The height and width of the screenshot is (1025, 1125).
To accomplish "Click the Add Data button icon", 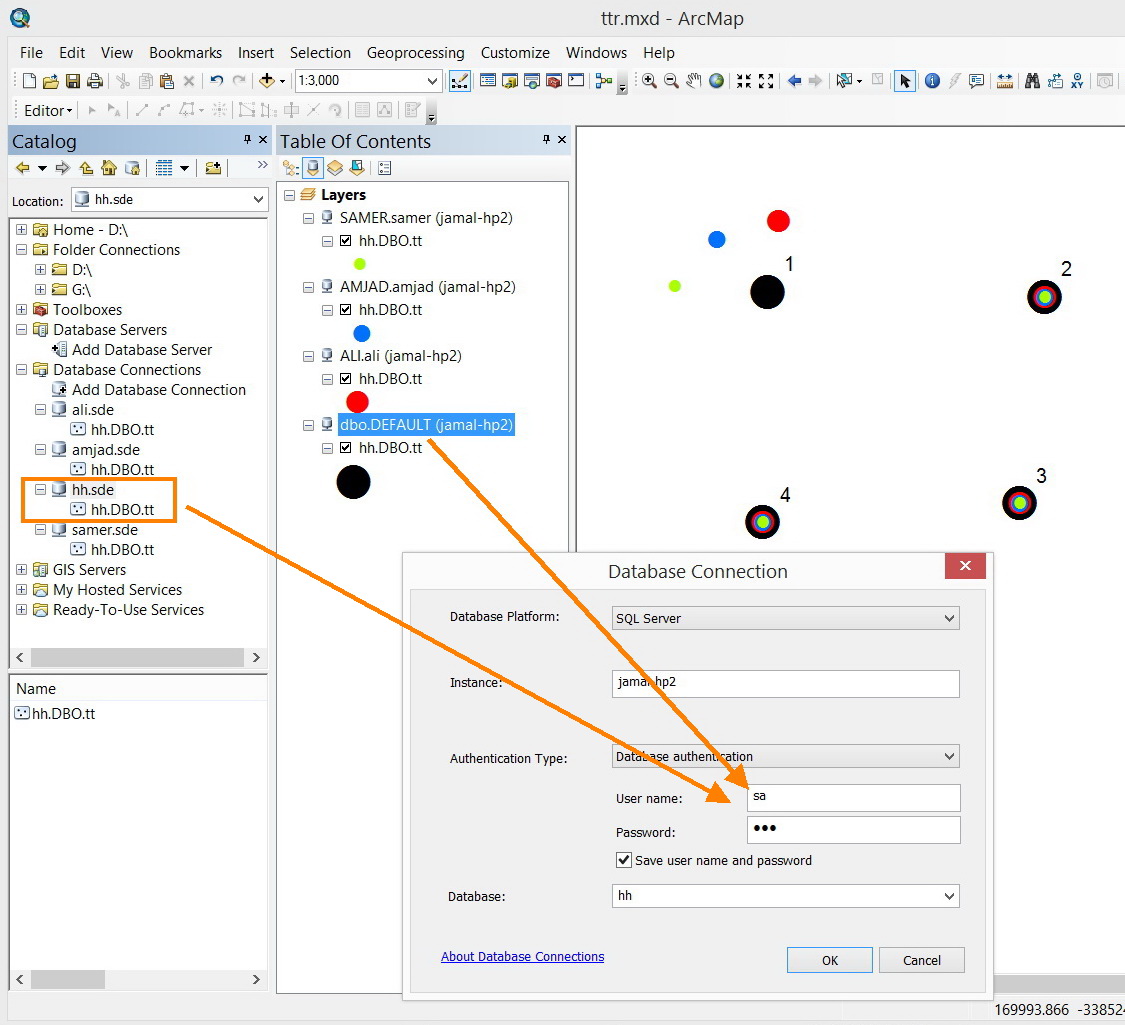I will coord(267,81).
